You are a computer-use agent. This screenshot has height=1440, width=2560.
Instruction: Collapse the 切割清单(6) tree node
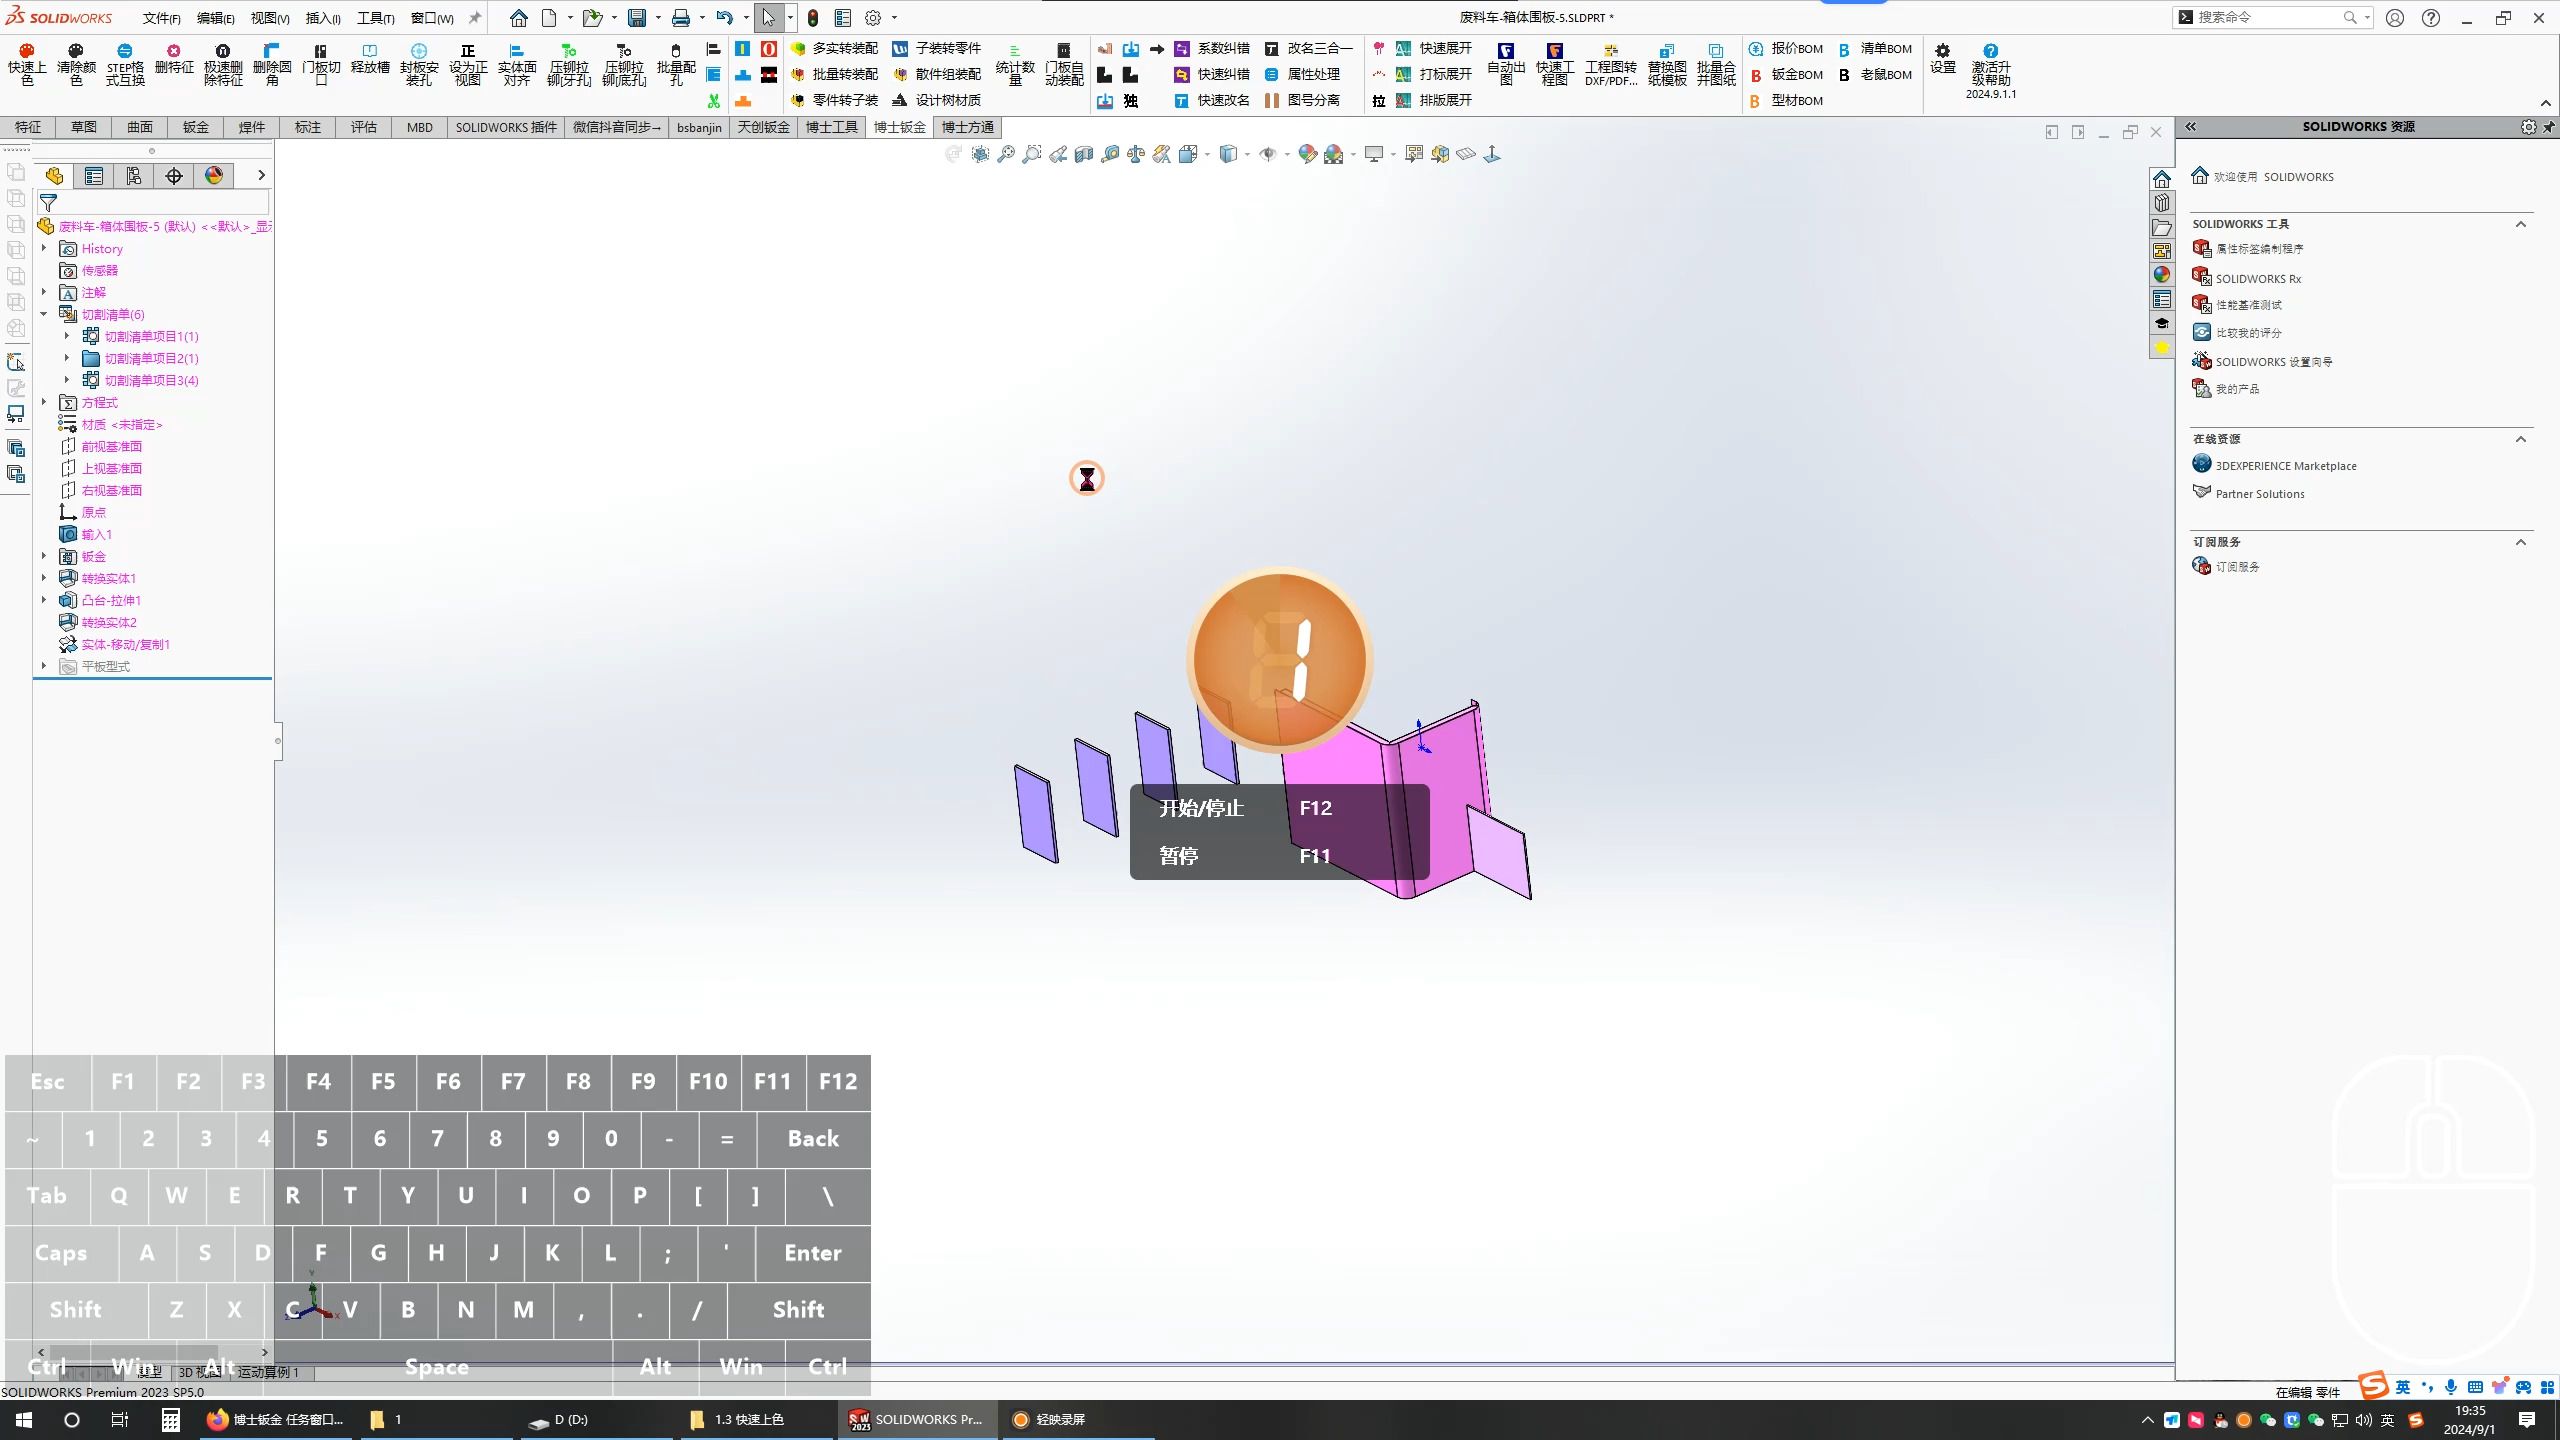click(44, 314)
